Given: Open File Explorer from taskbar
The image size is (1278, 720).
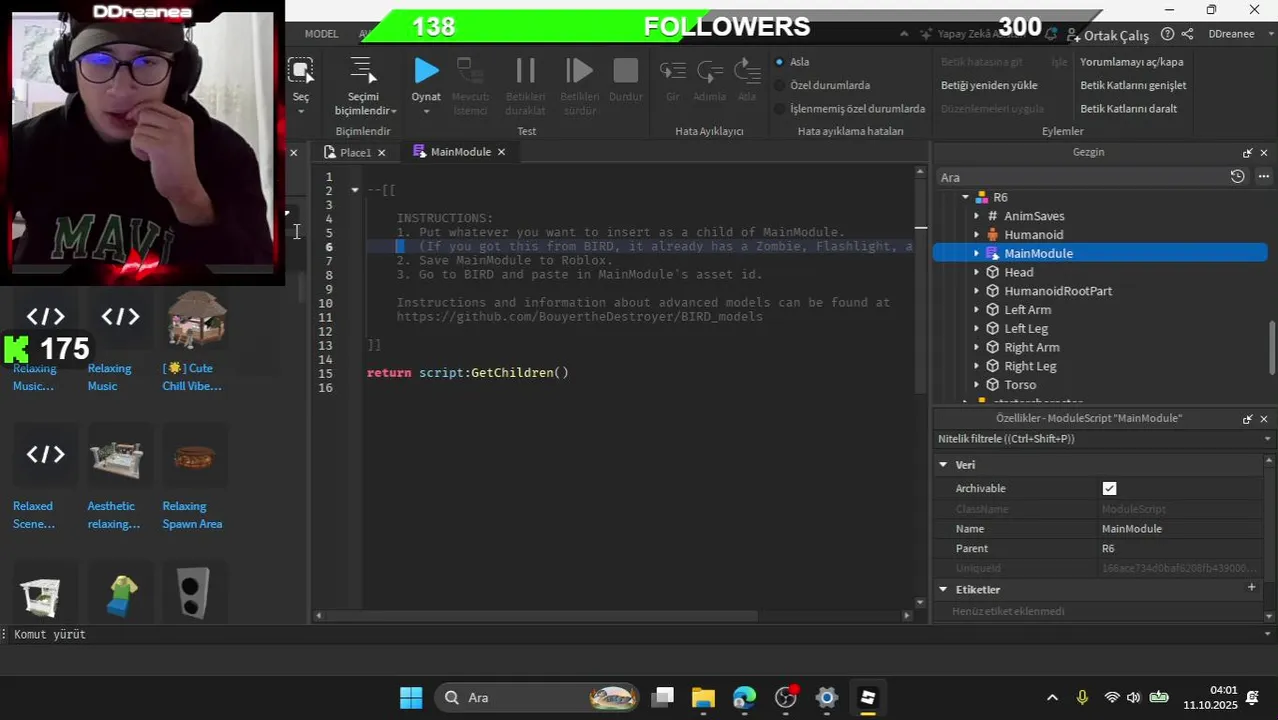Looking at the screenshot, I should pyautogui.click(x=704, y=698).
